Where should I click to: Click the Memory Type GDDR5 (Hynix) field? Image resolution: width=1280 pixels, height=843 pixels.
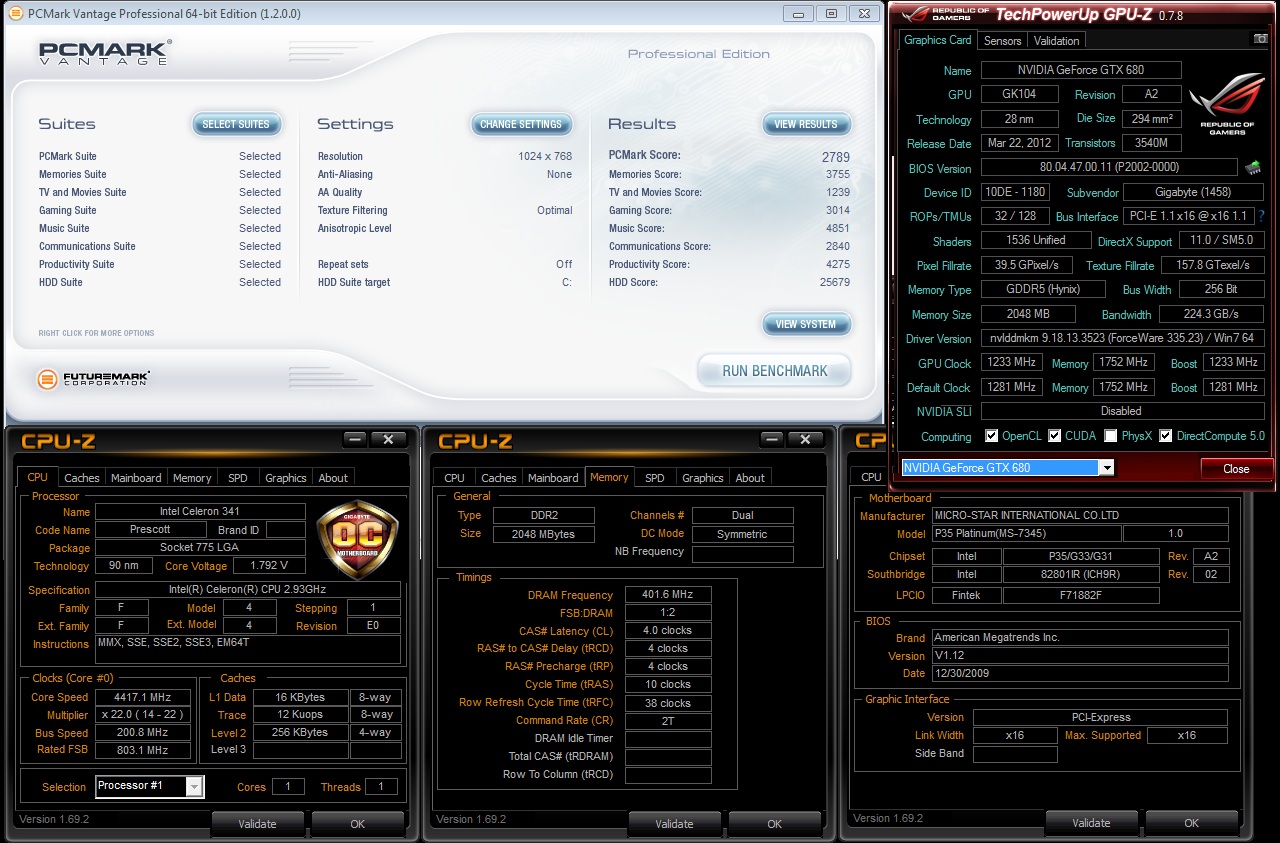pyautogui.click(x=1043, y=289)
